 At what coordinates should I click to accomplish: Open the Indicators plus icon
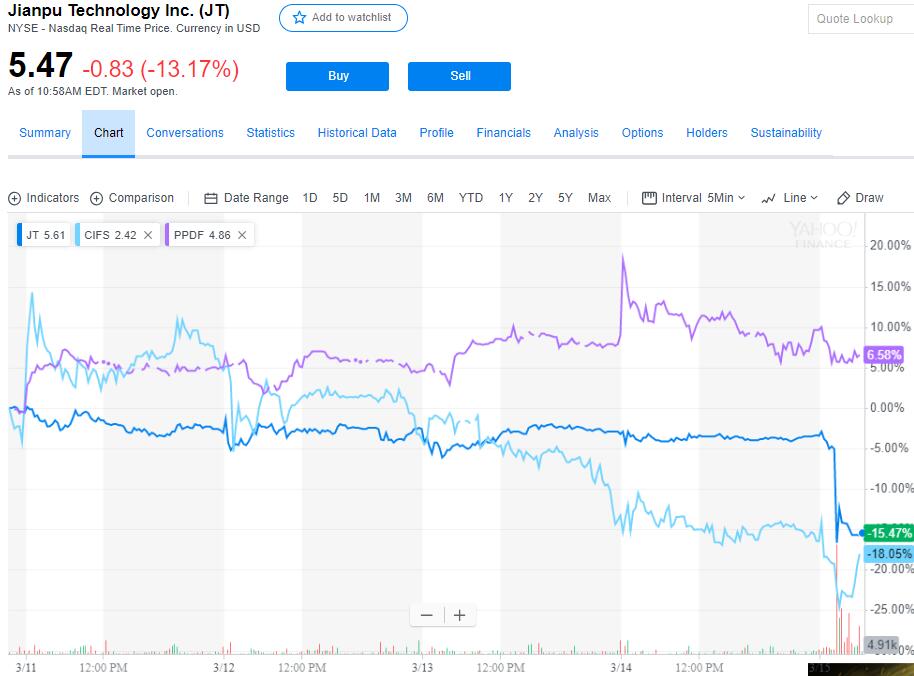point(15,198)
